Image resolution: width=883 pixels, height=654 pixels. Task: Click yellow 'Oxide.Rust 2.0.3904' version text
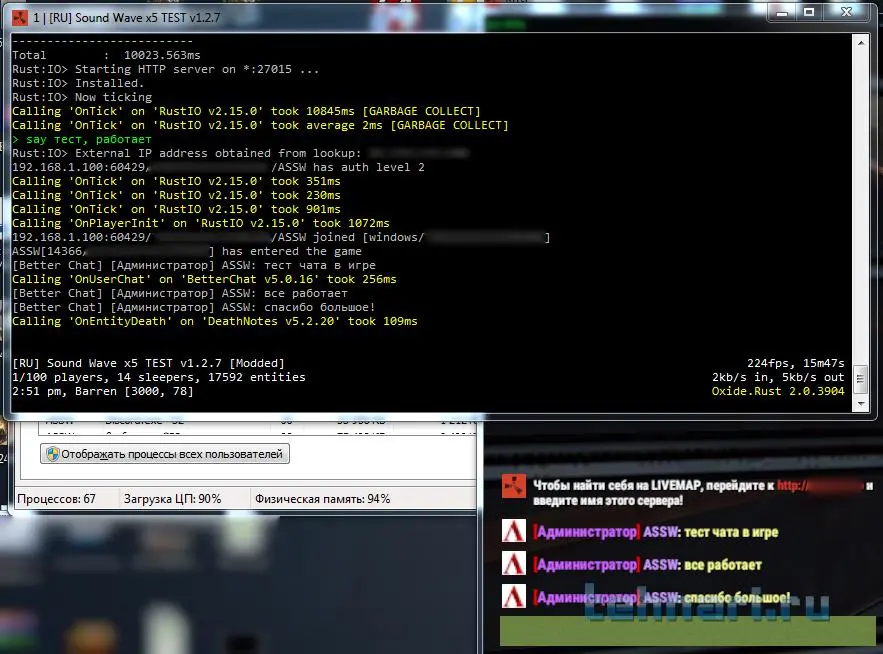tap(778, 391)
